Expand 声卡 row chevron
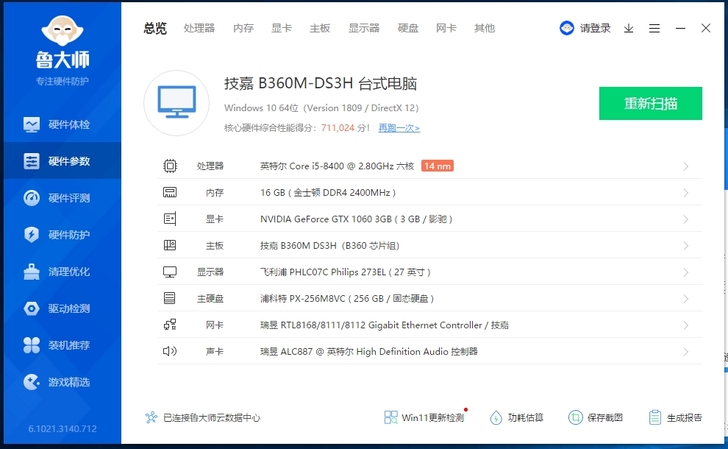This screenshot has width=728, height=449. tap(686, 351)
